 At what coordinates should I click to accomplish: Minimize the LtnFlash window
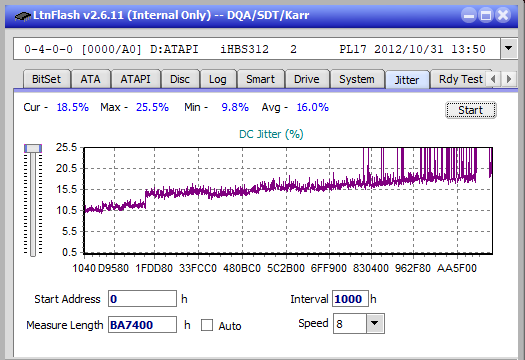pyautogui.click(x=469, y=15)
